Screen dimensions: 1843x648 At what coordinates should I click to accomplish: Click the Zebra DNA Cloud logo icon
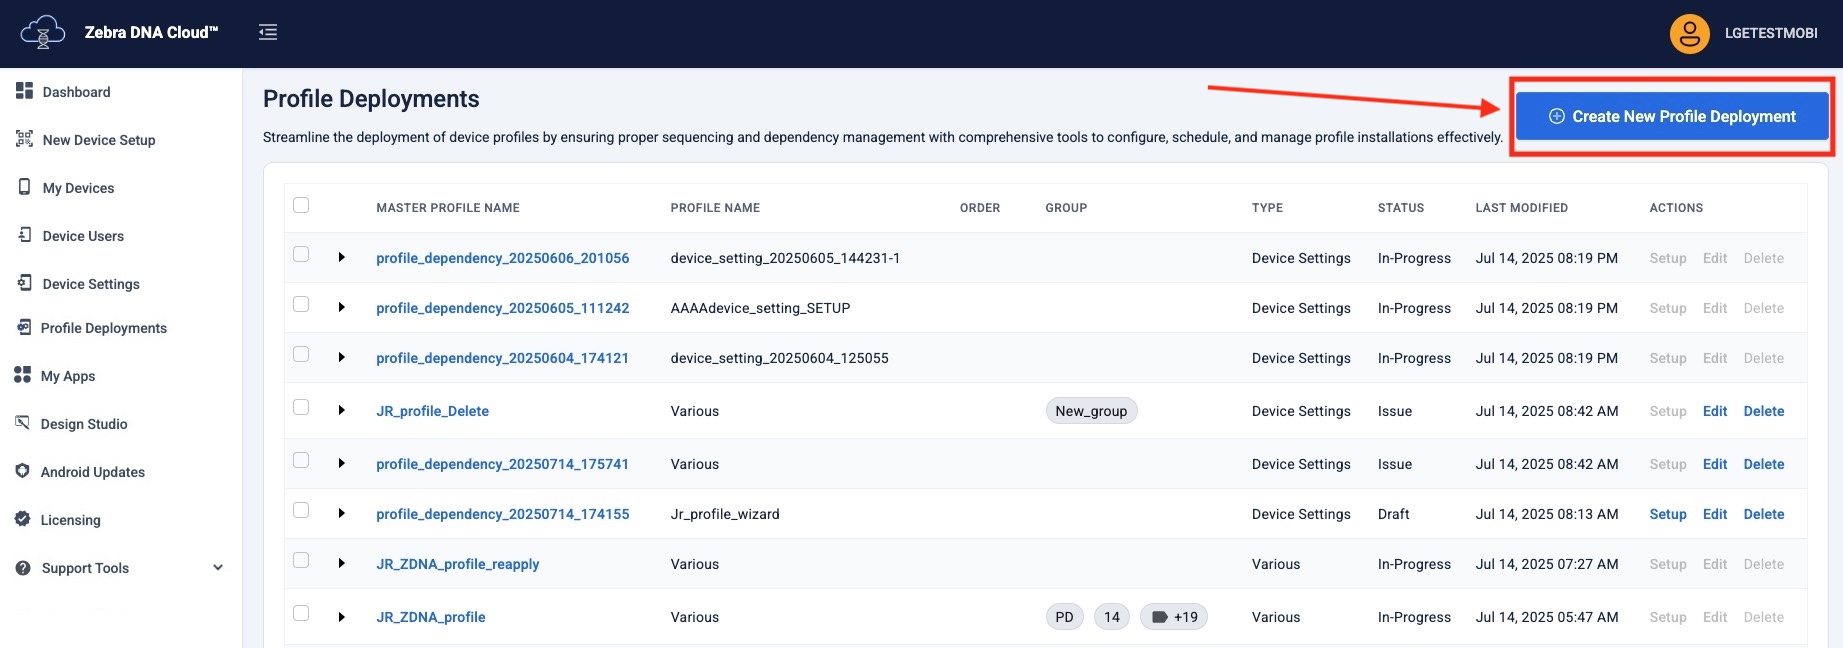tap(42, 32)
